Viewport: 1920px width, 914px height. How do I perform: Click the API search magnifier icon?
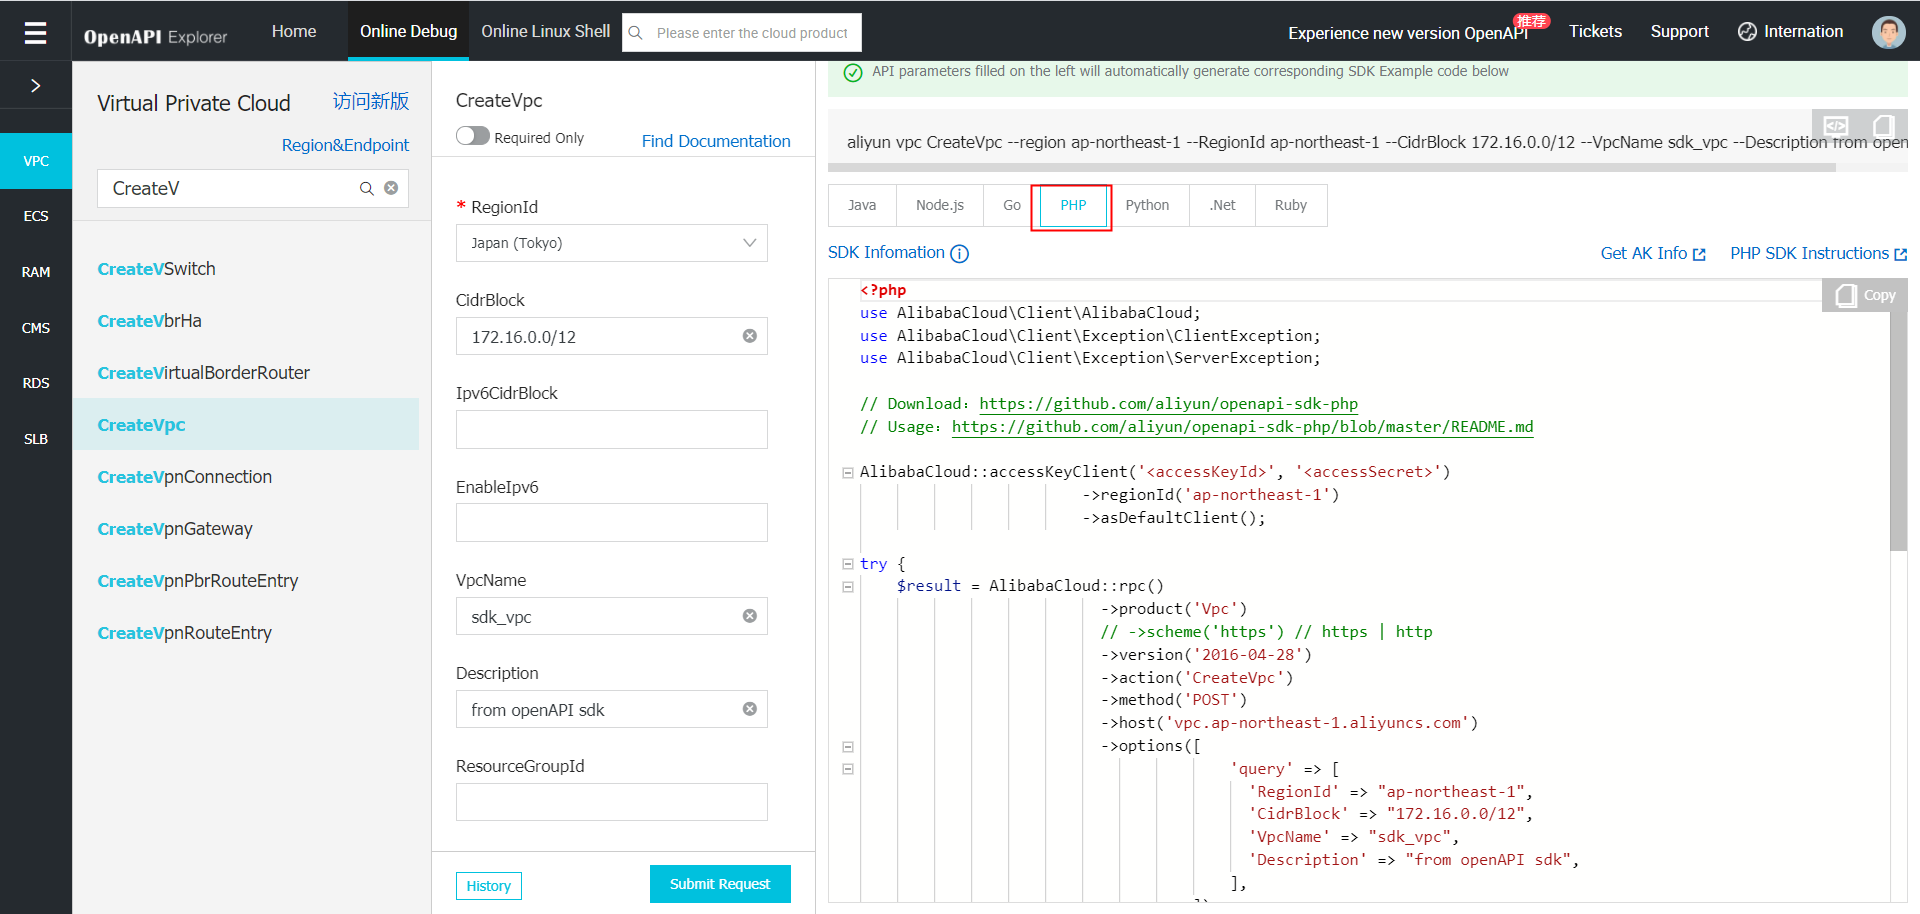click(x=367, y=188)
